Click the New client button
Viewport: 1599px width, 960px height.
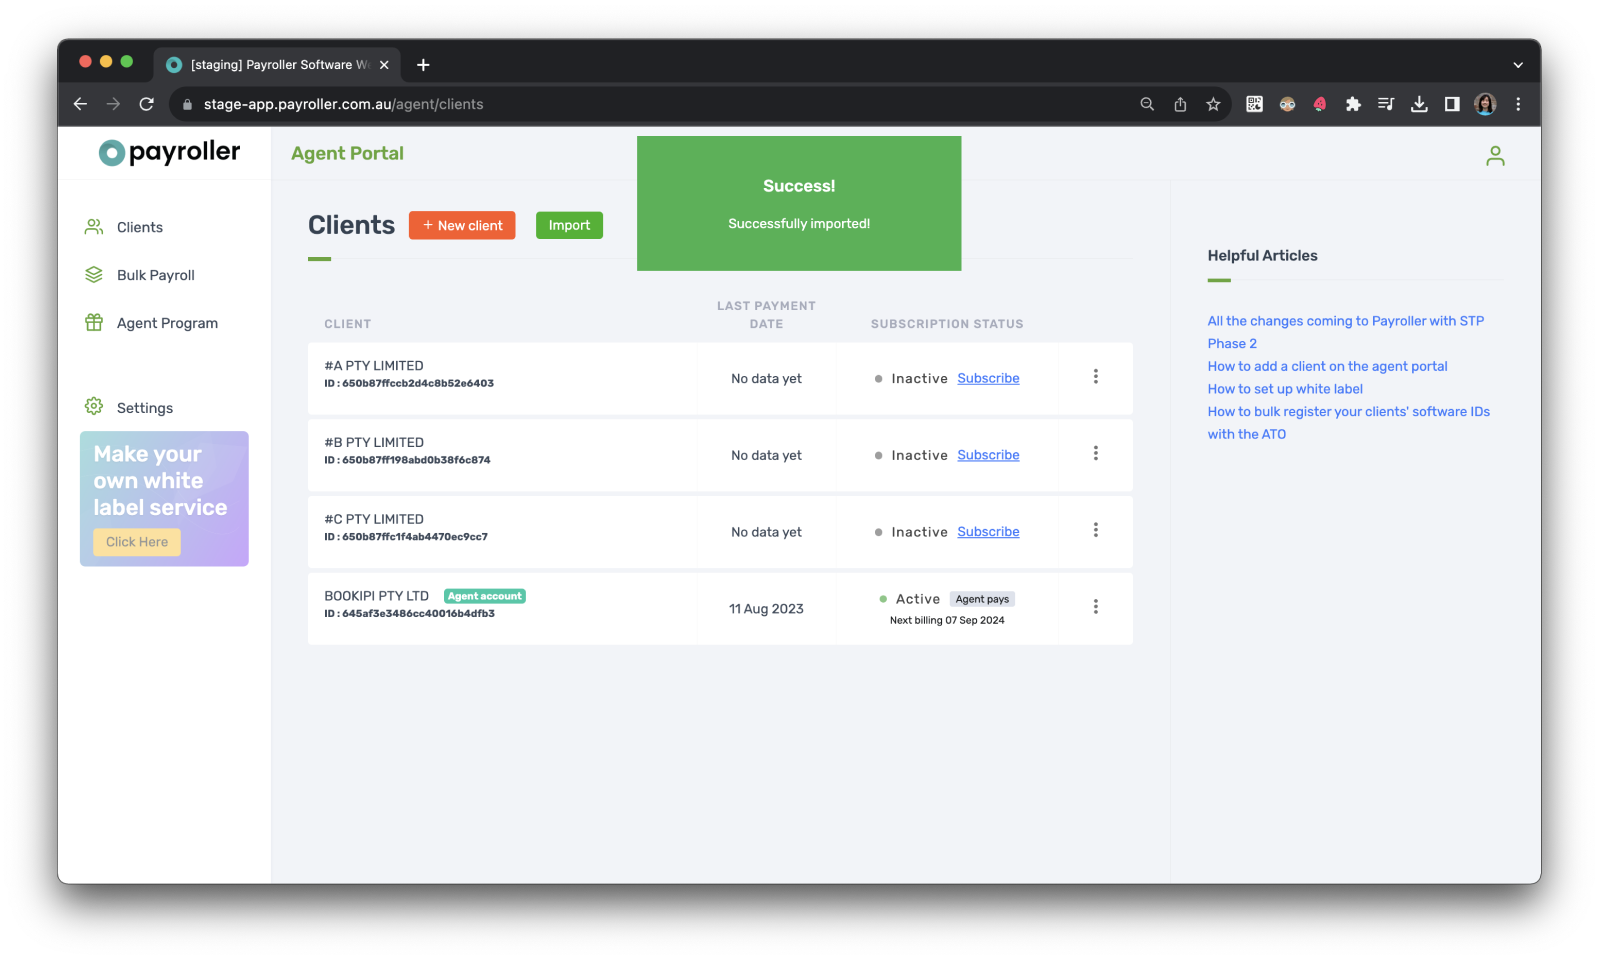(x=462, y=225)
